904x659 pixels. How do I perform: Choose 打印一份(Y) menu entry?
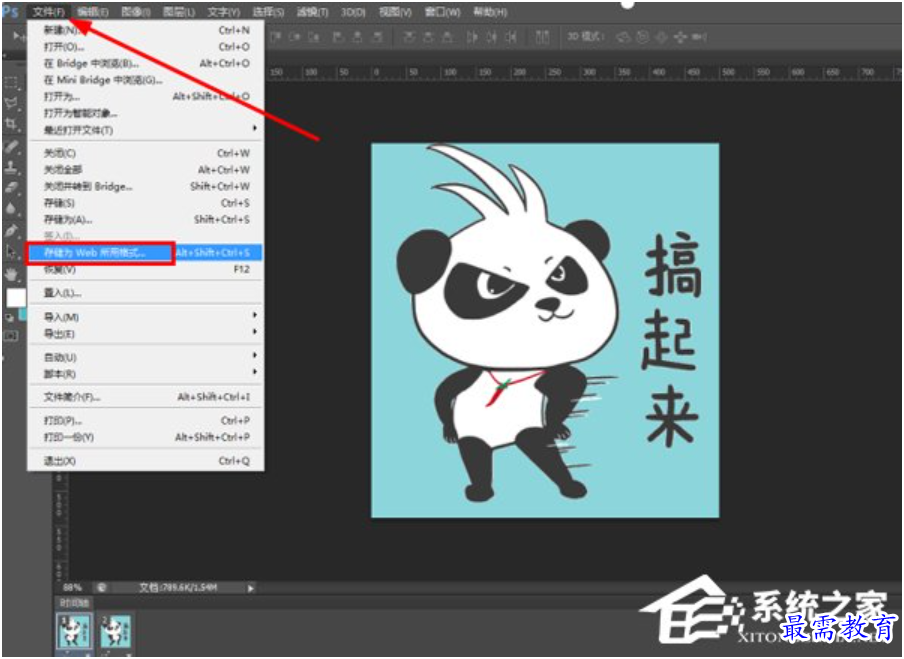144,437
